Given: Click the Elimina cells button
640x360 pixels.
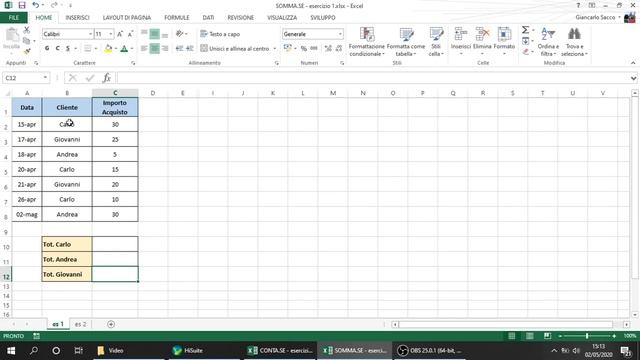Looking at the screenshot, I should coord(482,42).
